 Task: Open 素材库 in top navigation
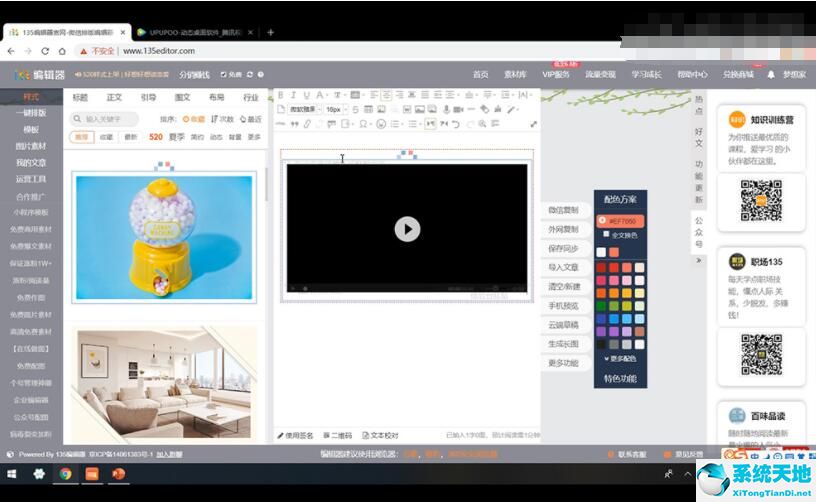point(515,74)
